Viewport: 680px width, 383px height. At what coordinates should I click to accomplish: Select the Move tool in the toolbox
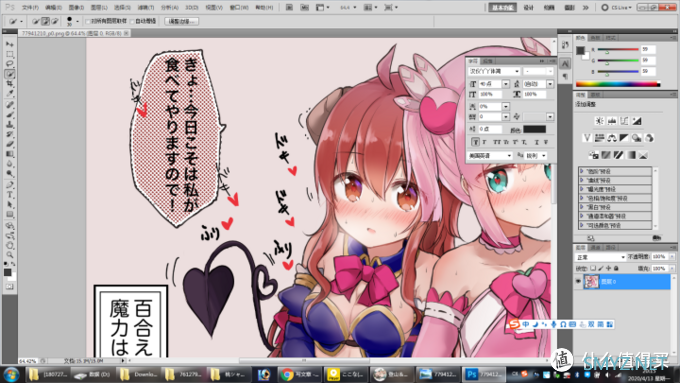pyautogui.click(x=10, y=44)
